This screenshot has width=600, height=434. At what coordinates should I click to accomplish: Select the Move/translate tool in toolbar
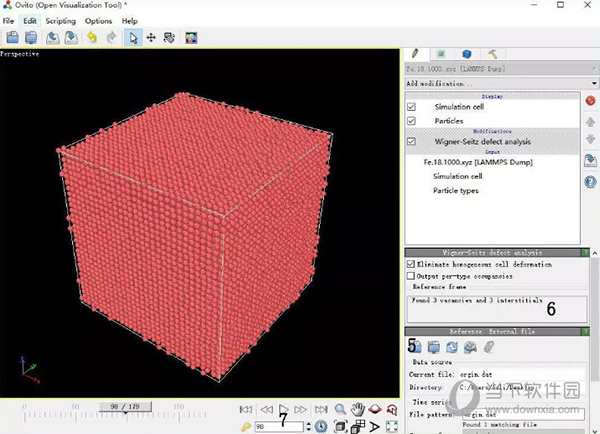pos(151,37)
